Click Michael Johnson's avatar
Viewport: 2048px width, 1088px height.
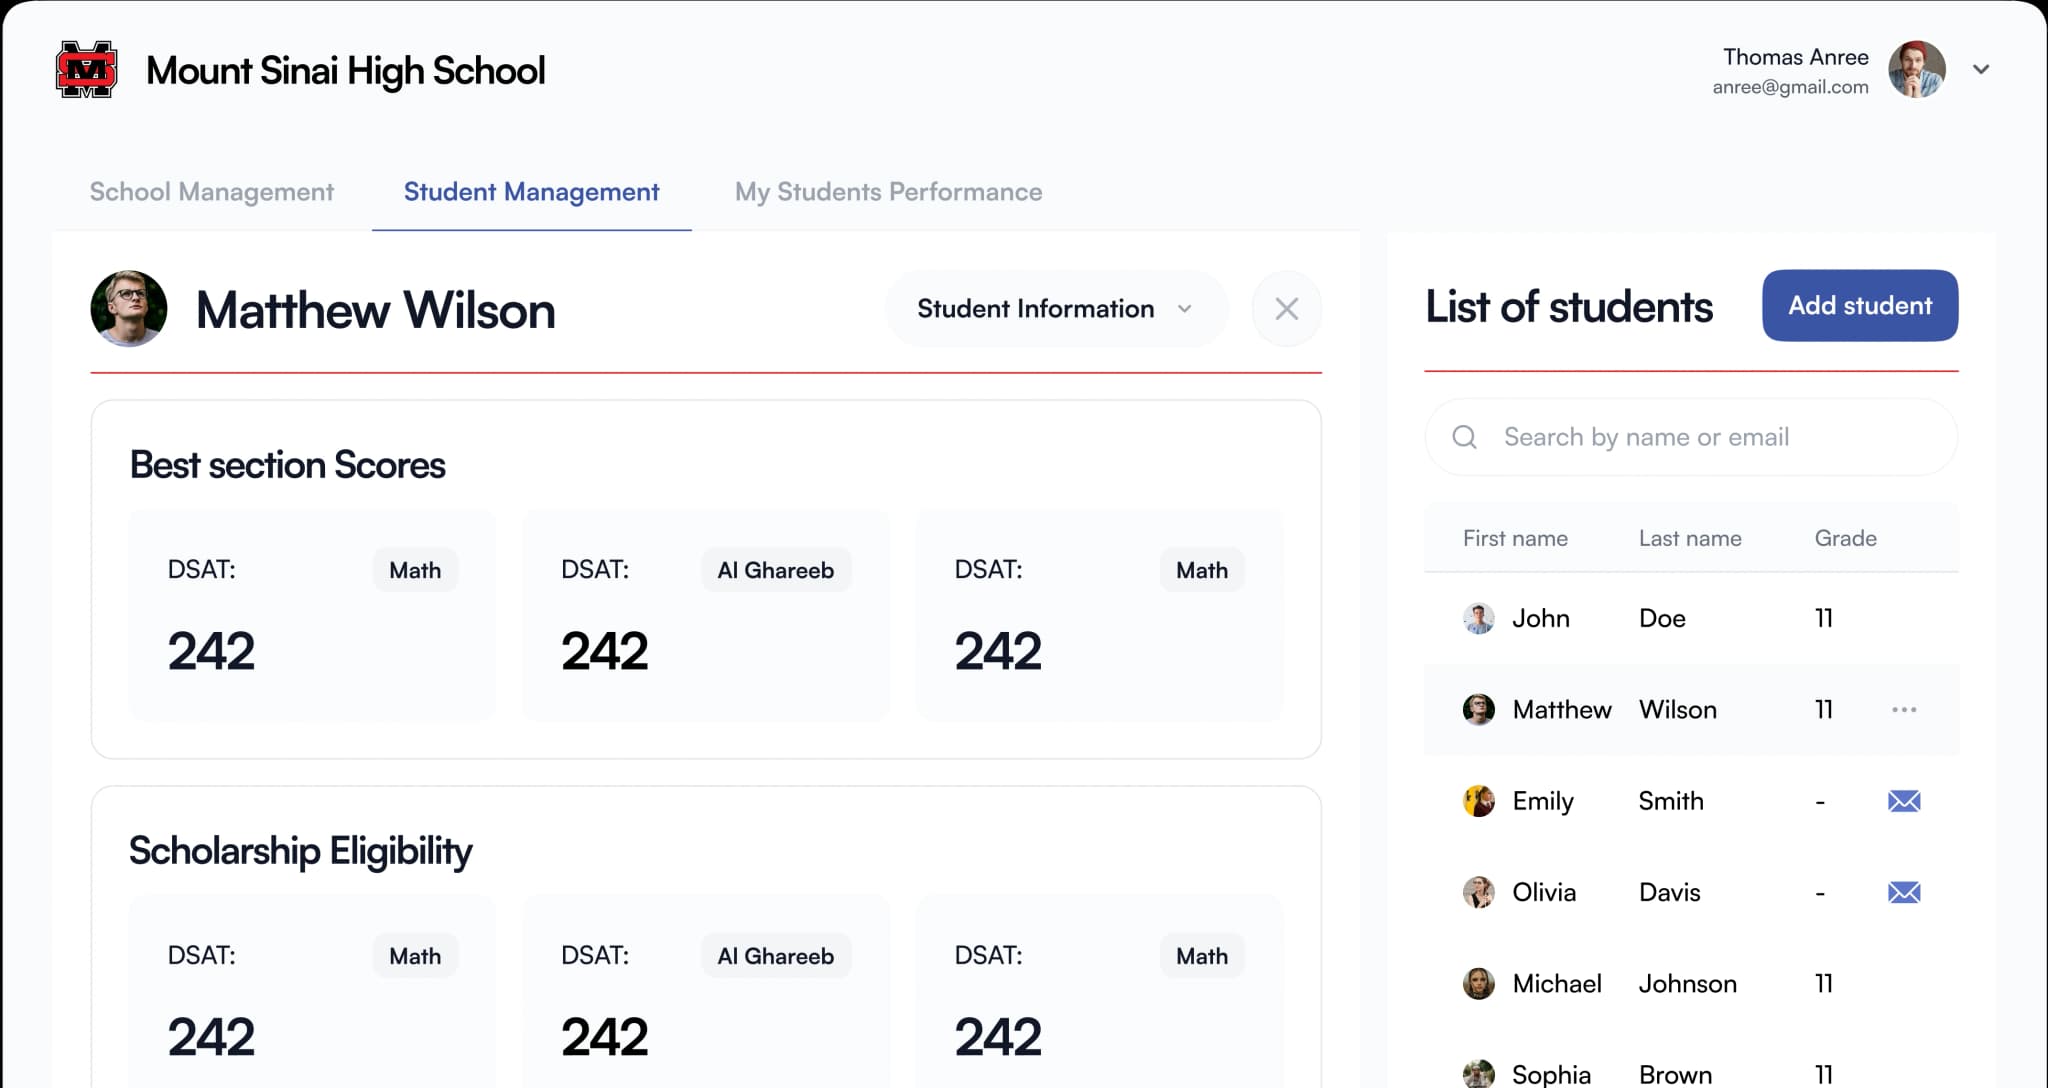1478,983
